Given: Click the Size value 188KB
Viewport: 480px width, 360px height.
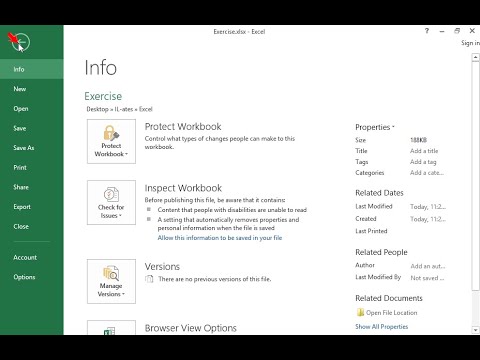Looking at the screenshot, I should click(418, 140).
